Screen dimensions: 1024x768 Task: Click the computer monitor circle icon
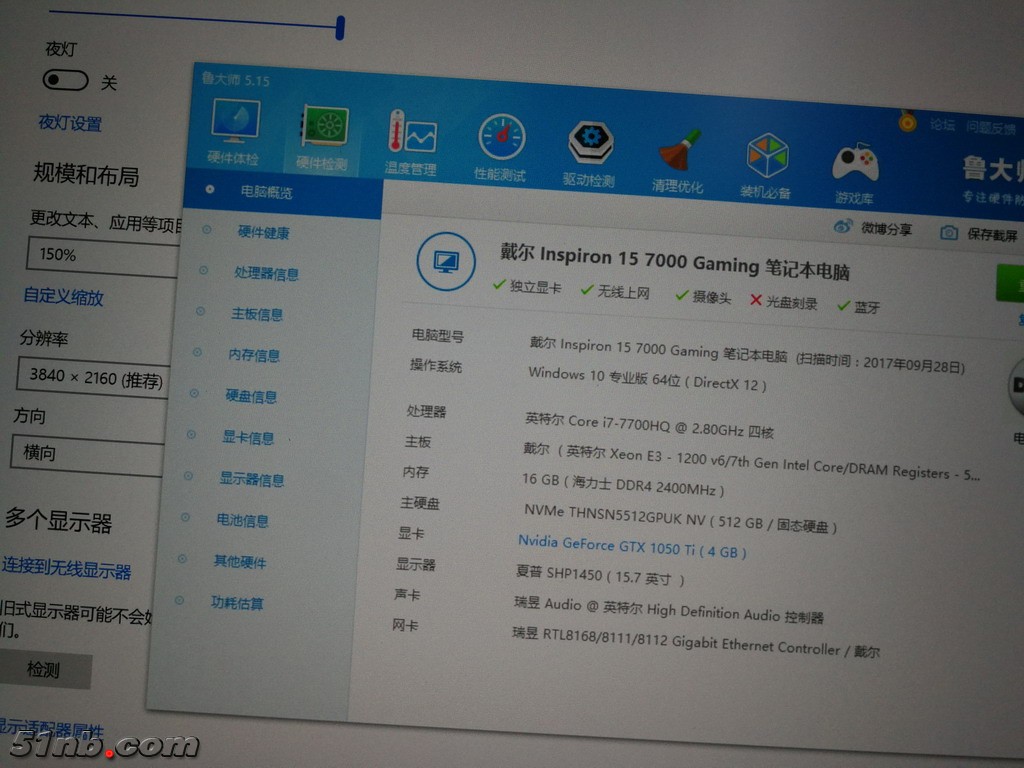pos(446,262)
